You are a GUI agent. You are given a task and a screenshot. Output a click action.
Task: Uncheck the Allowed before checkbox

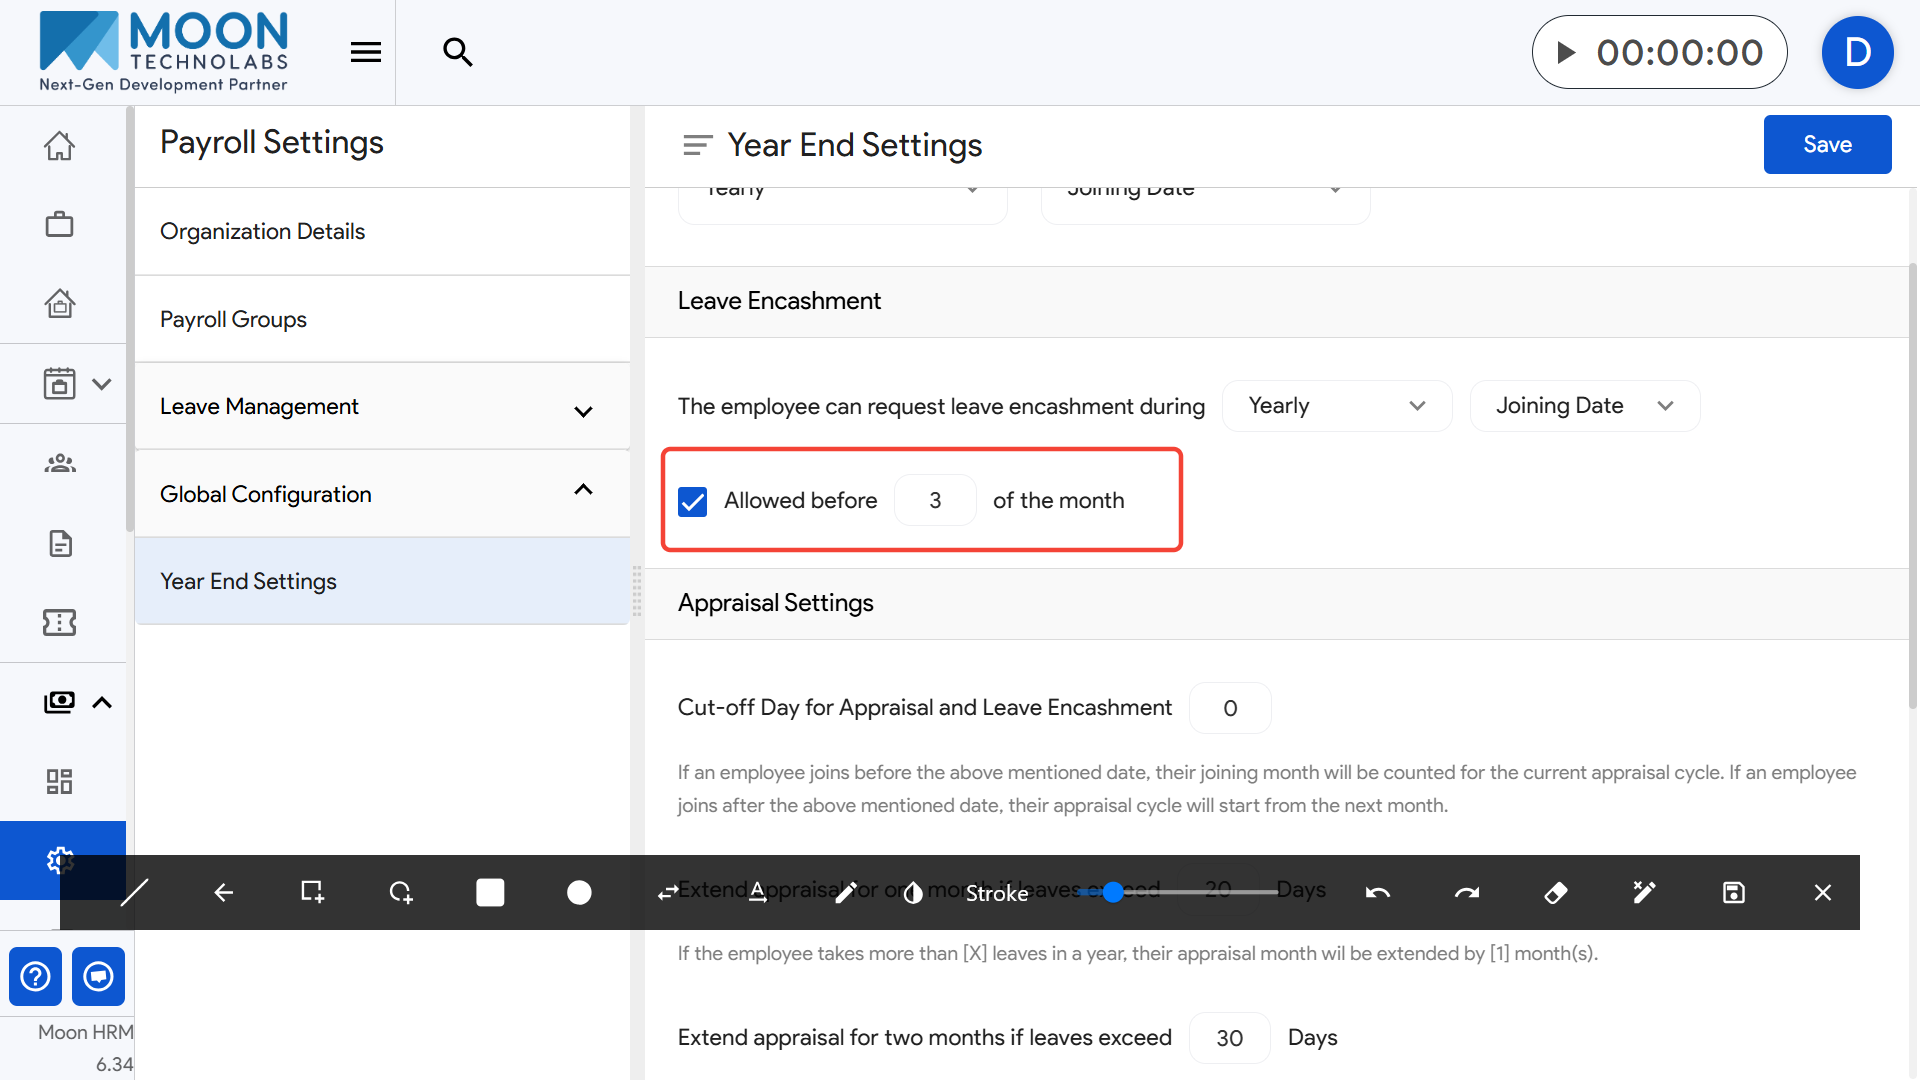point(693,501)
